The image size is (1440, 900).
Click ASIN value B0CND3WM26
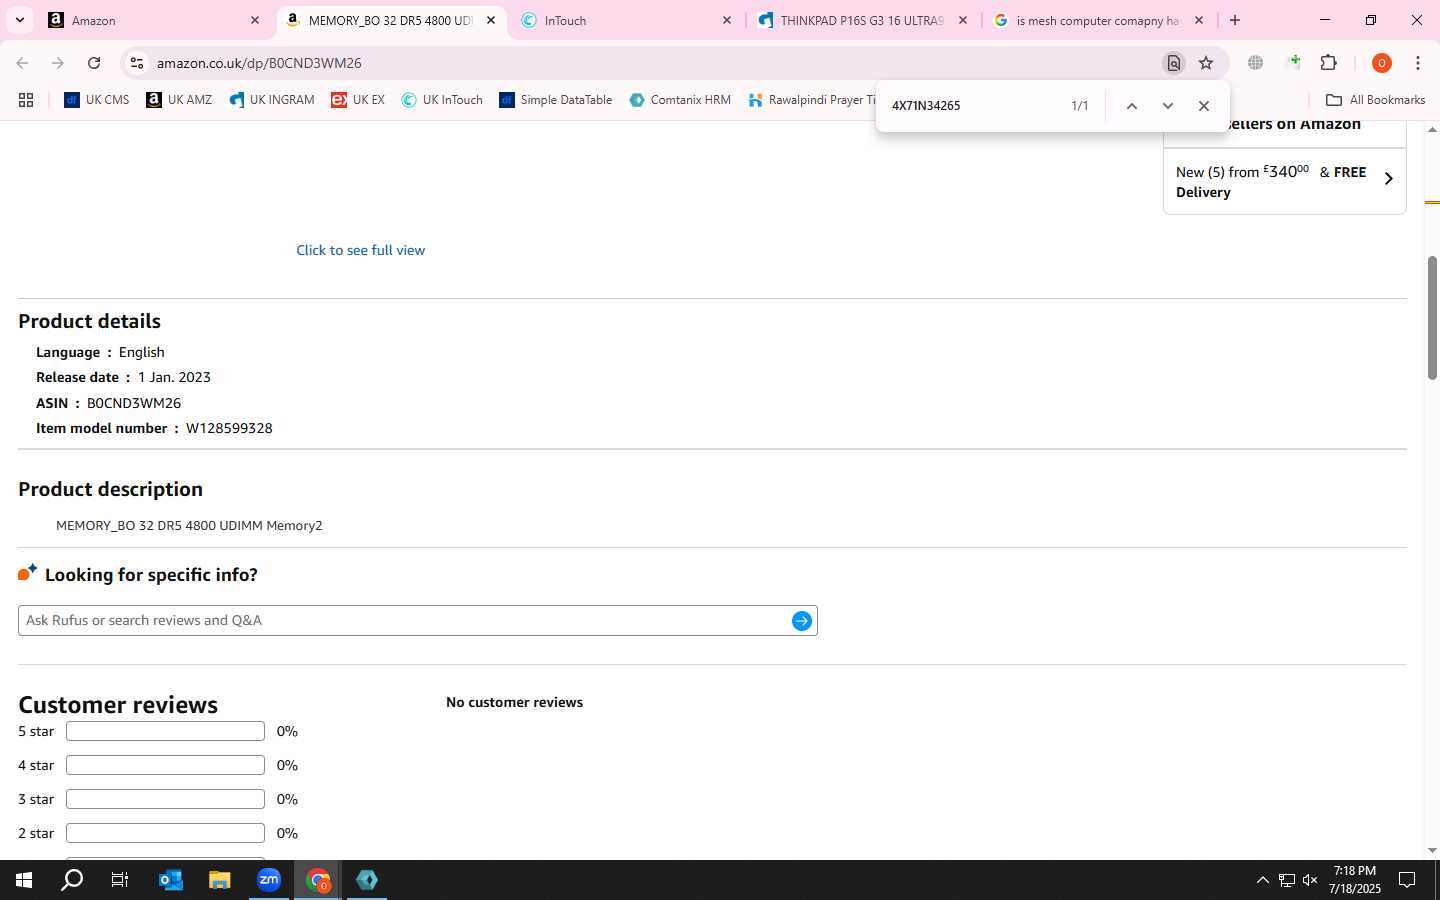[134, 403]
